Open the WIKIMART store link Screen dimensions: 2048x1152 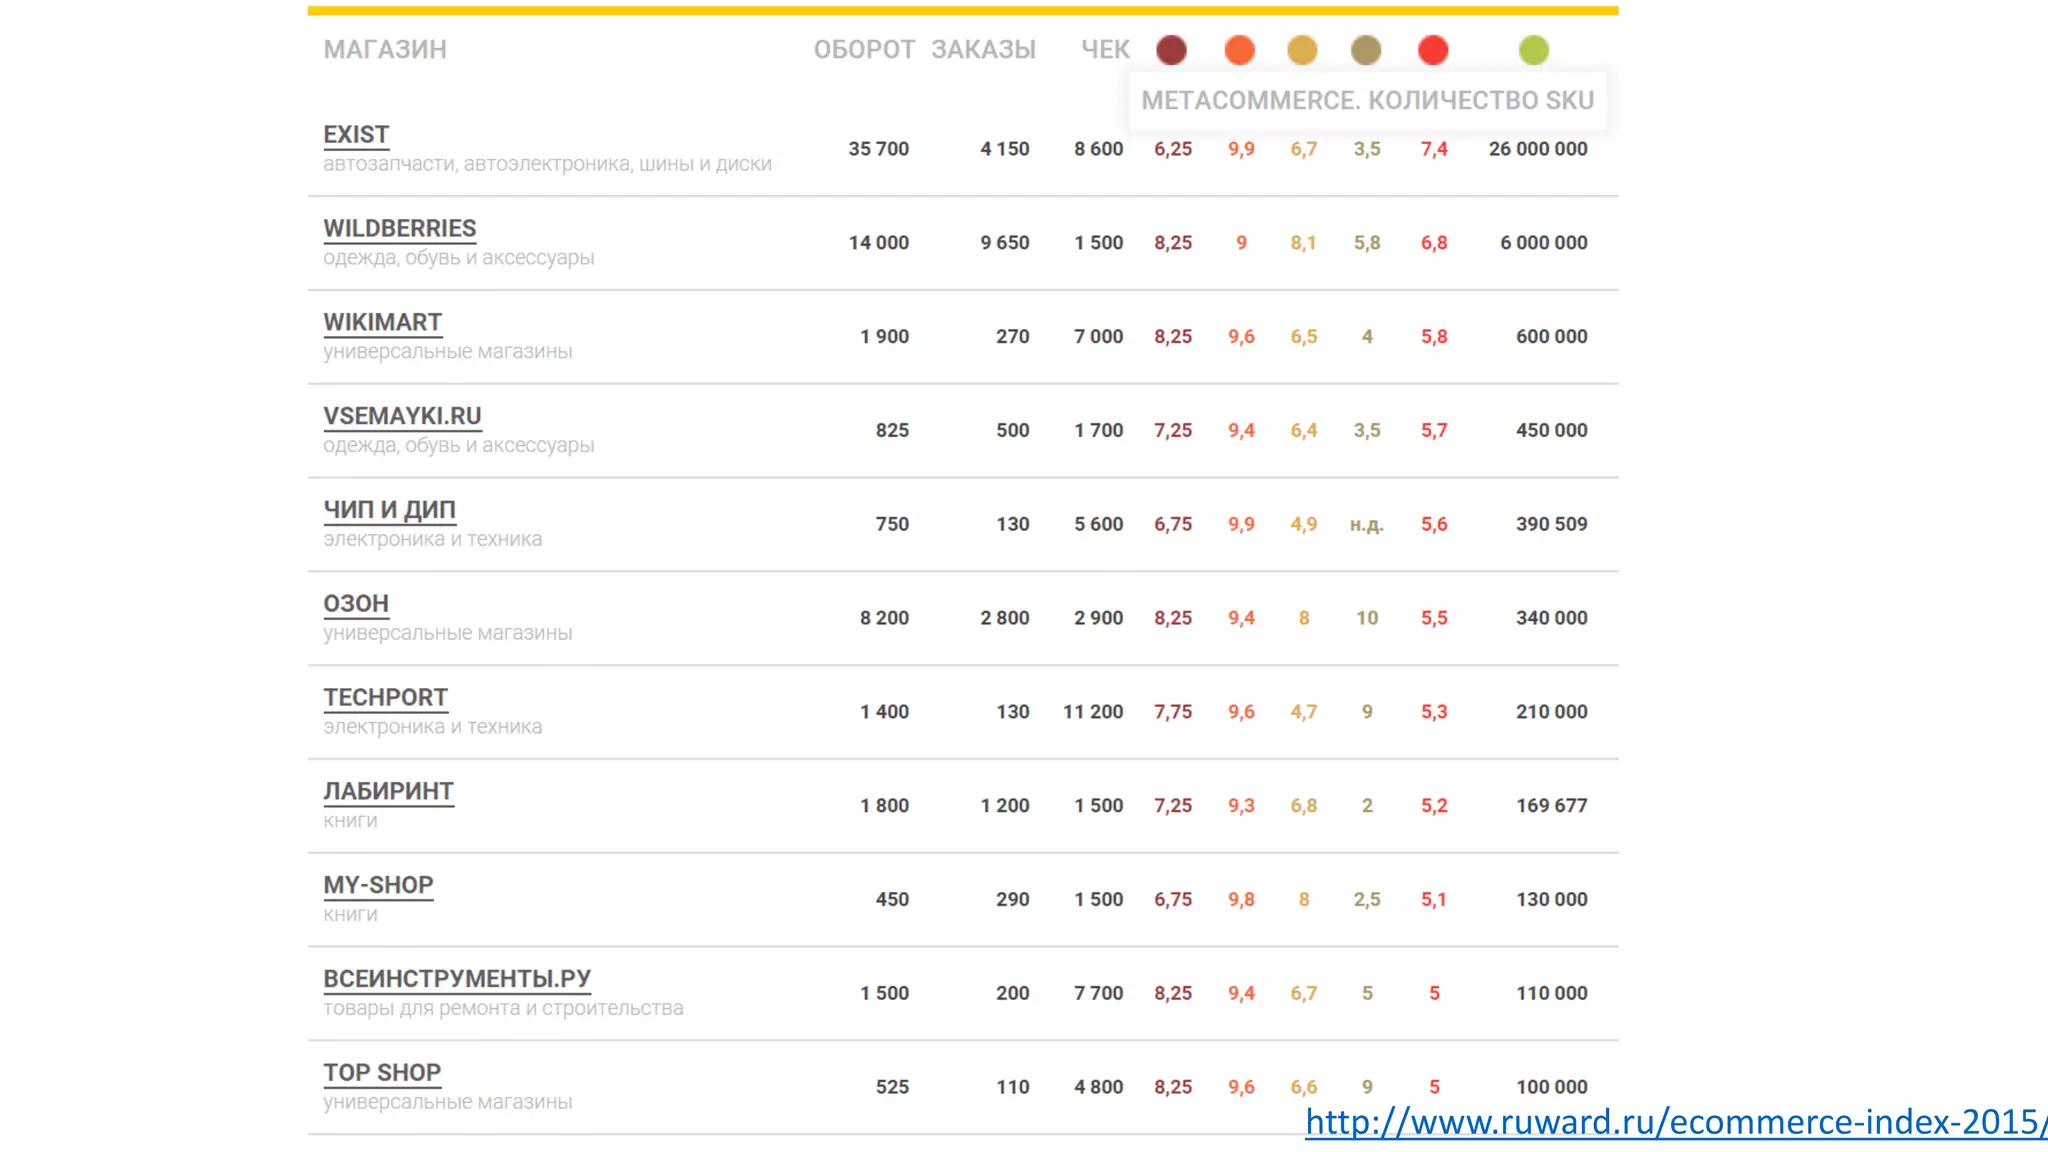[382, 323]
